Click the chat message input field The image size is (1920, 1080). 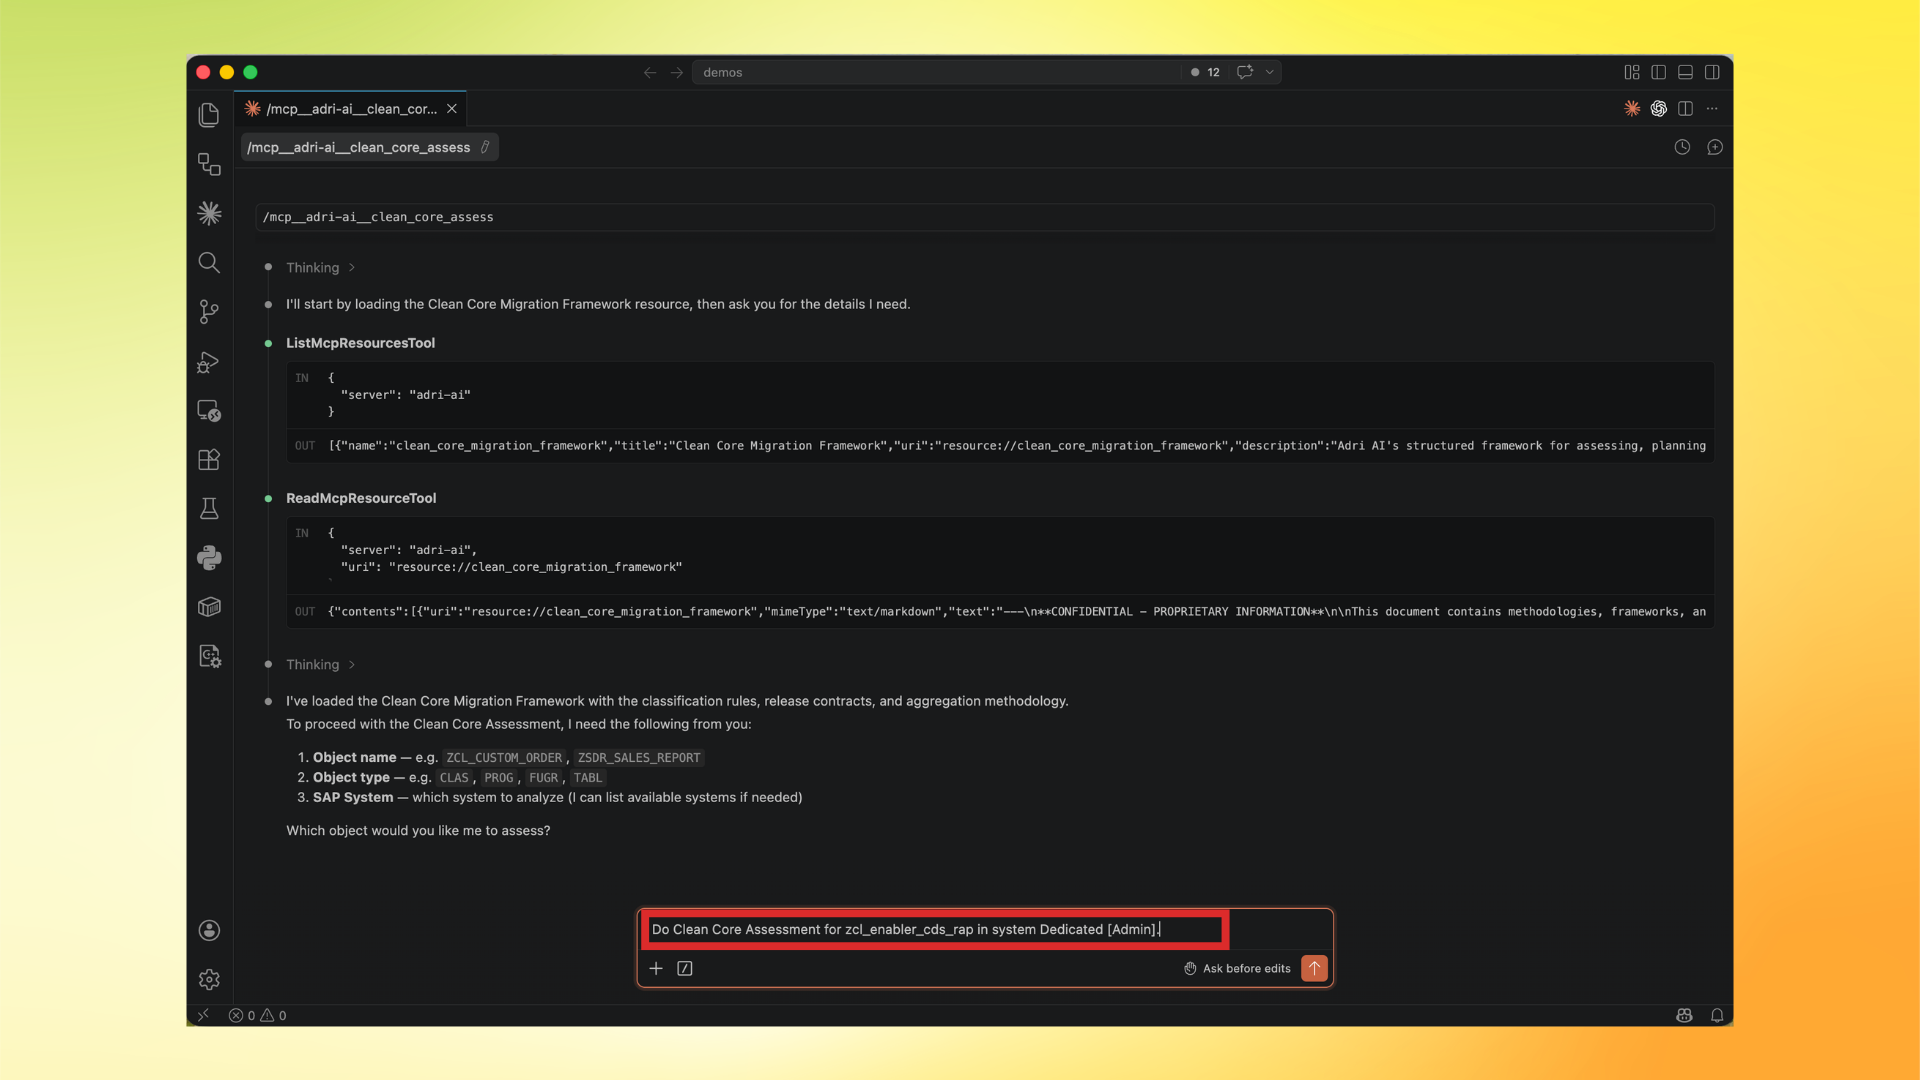pos(935,929)
